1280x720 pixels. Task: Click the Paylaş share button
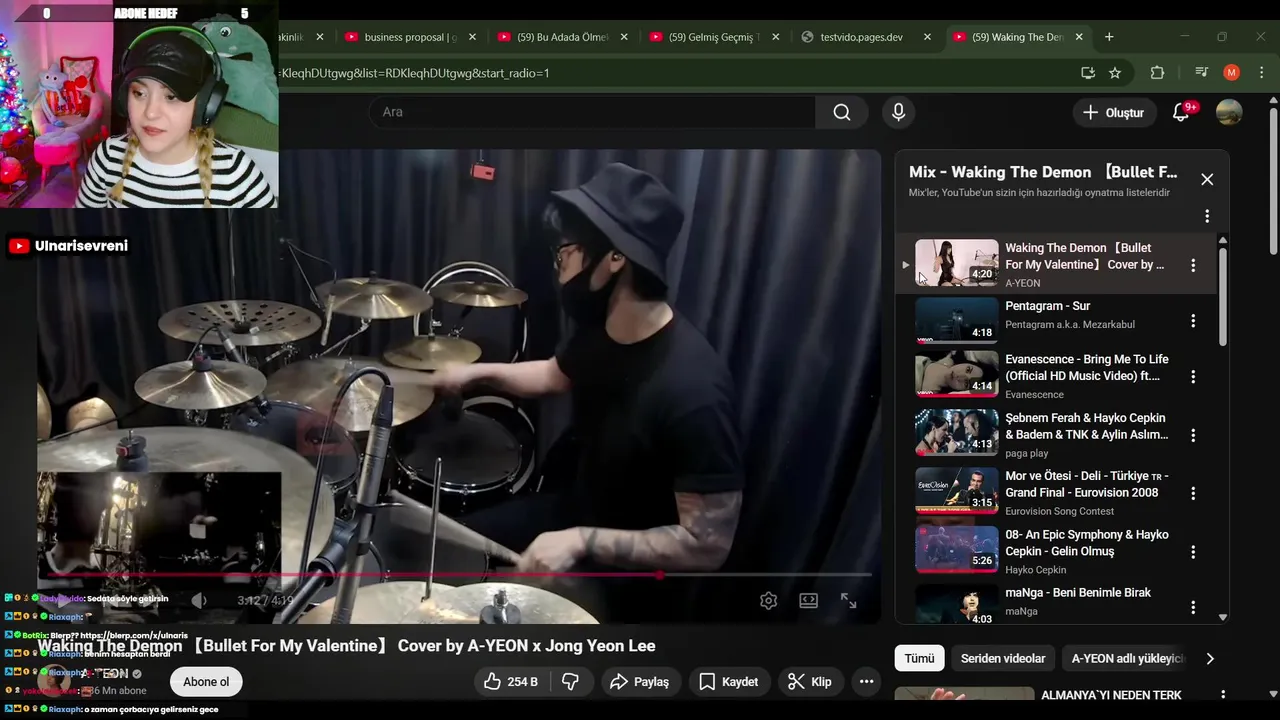(x=639, y=682)
